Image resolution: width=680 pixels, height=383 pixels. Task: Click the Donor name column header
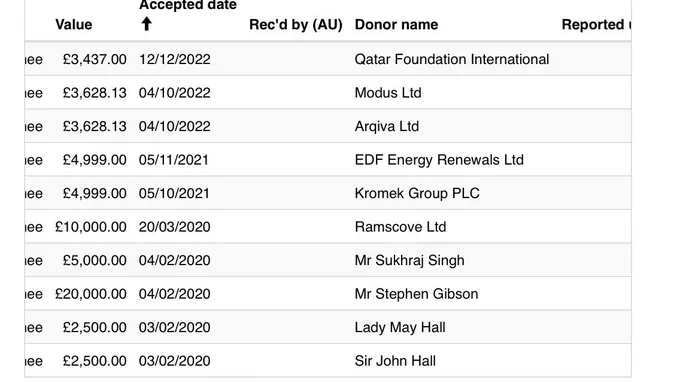(396, 25)
